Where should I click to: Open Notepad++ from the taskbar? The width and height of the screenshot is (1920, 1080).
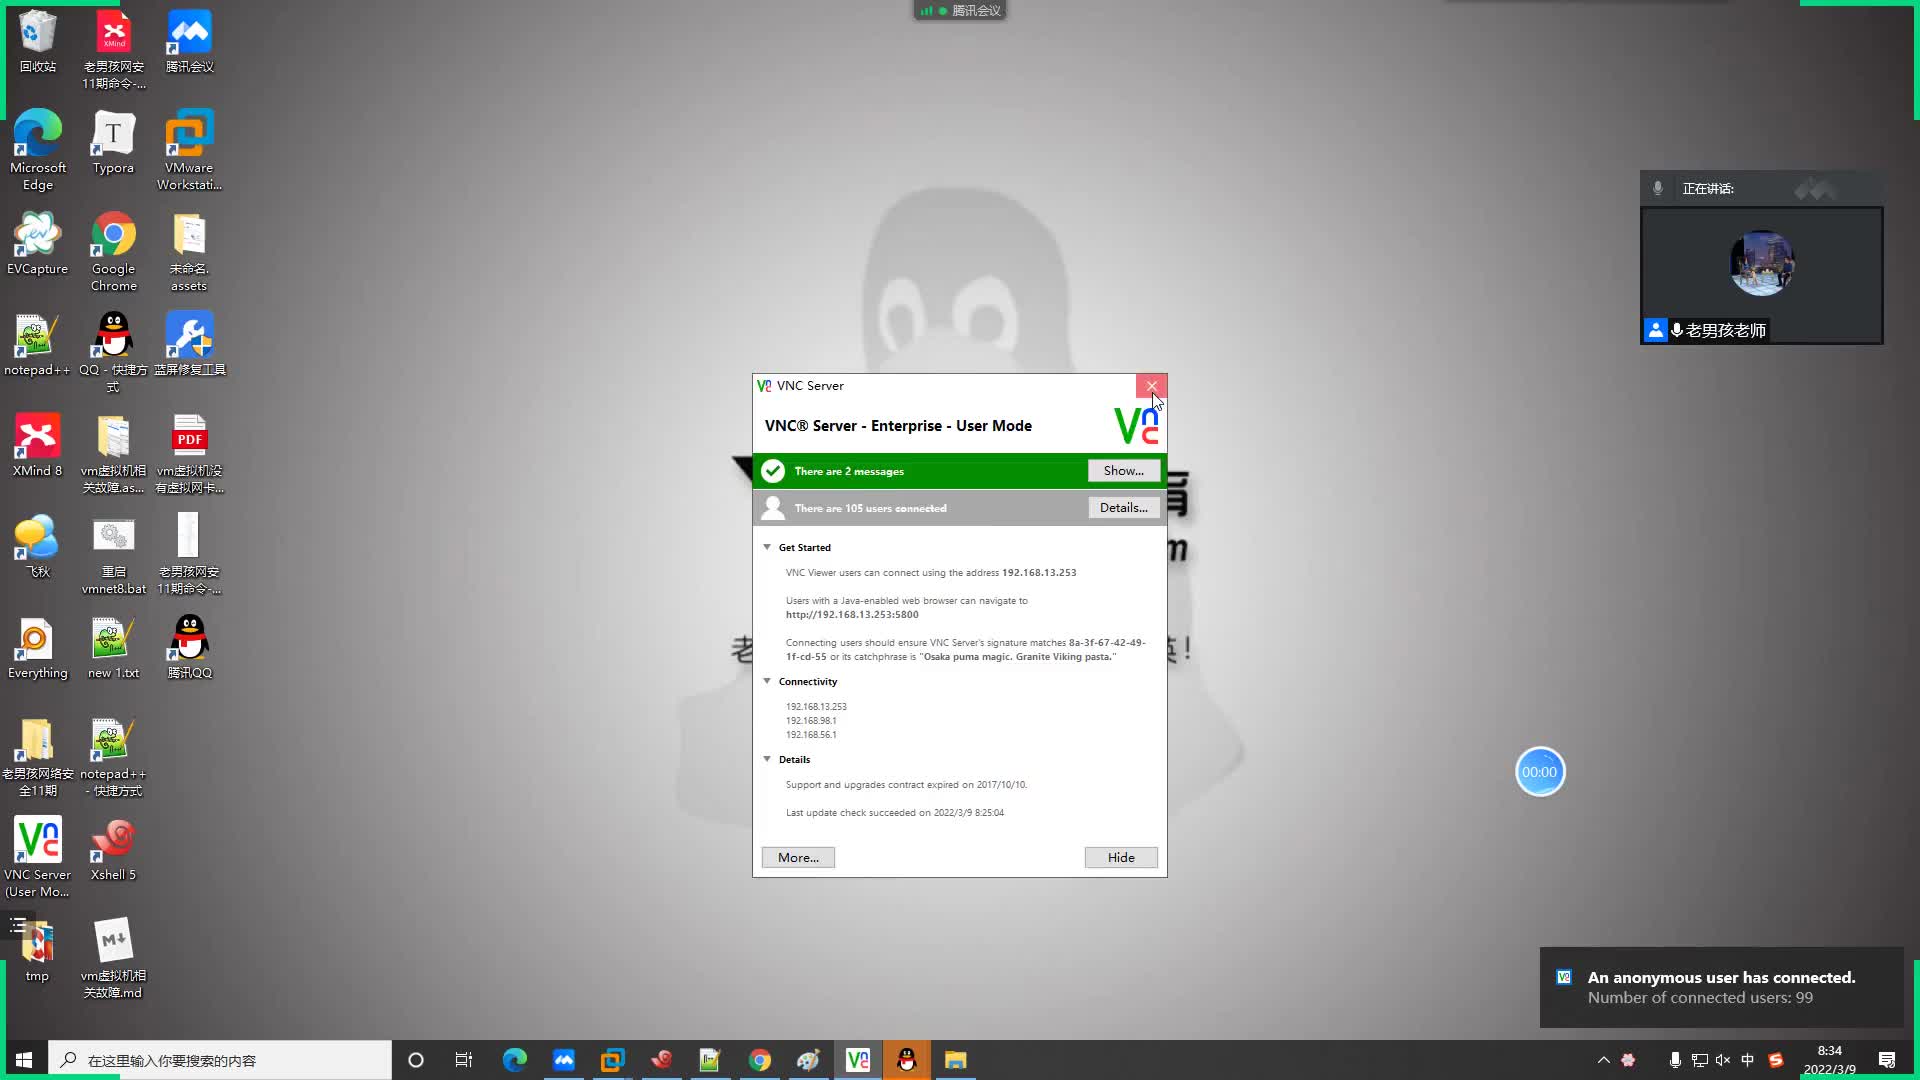tap(710, 1060)
